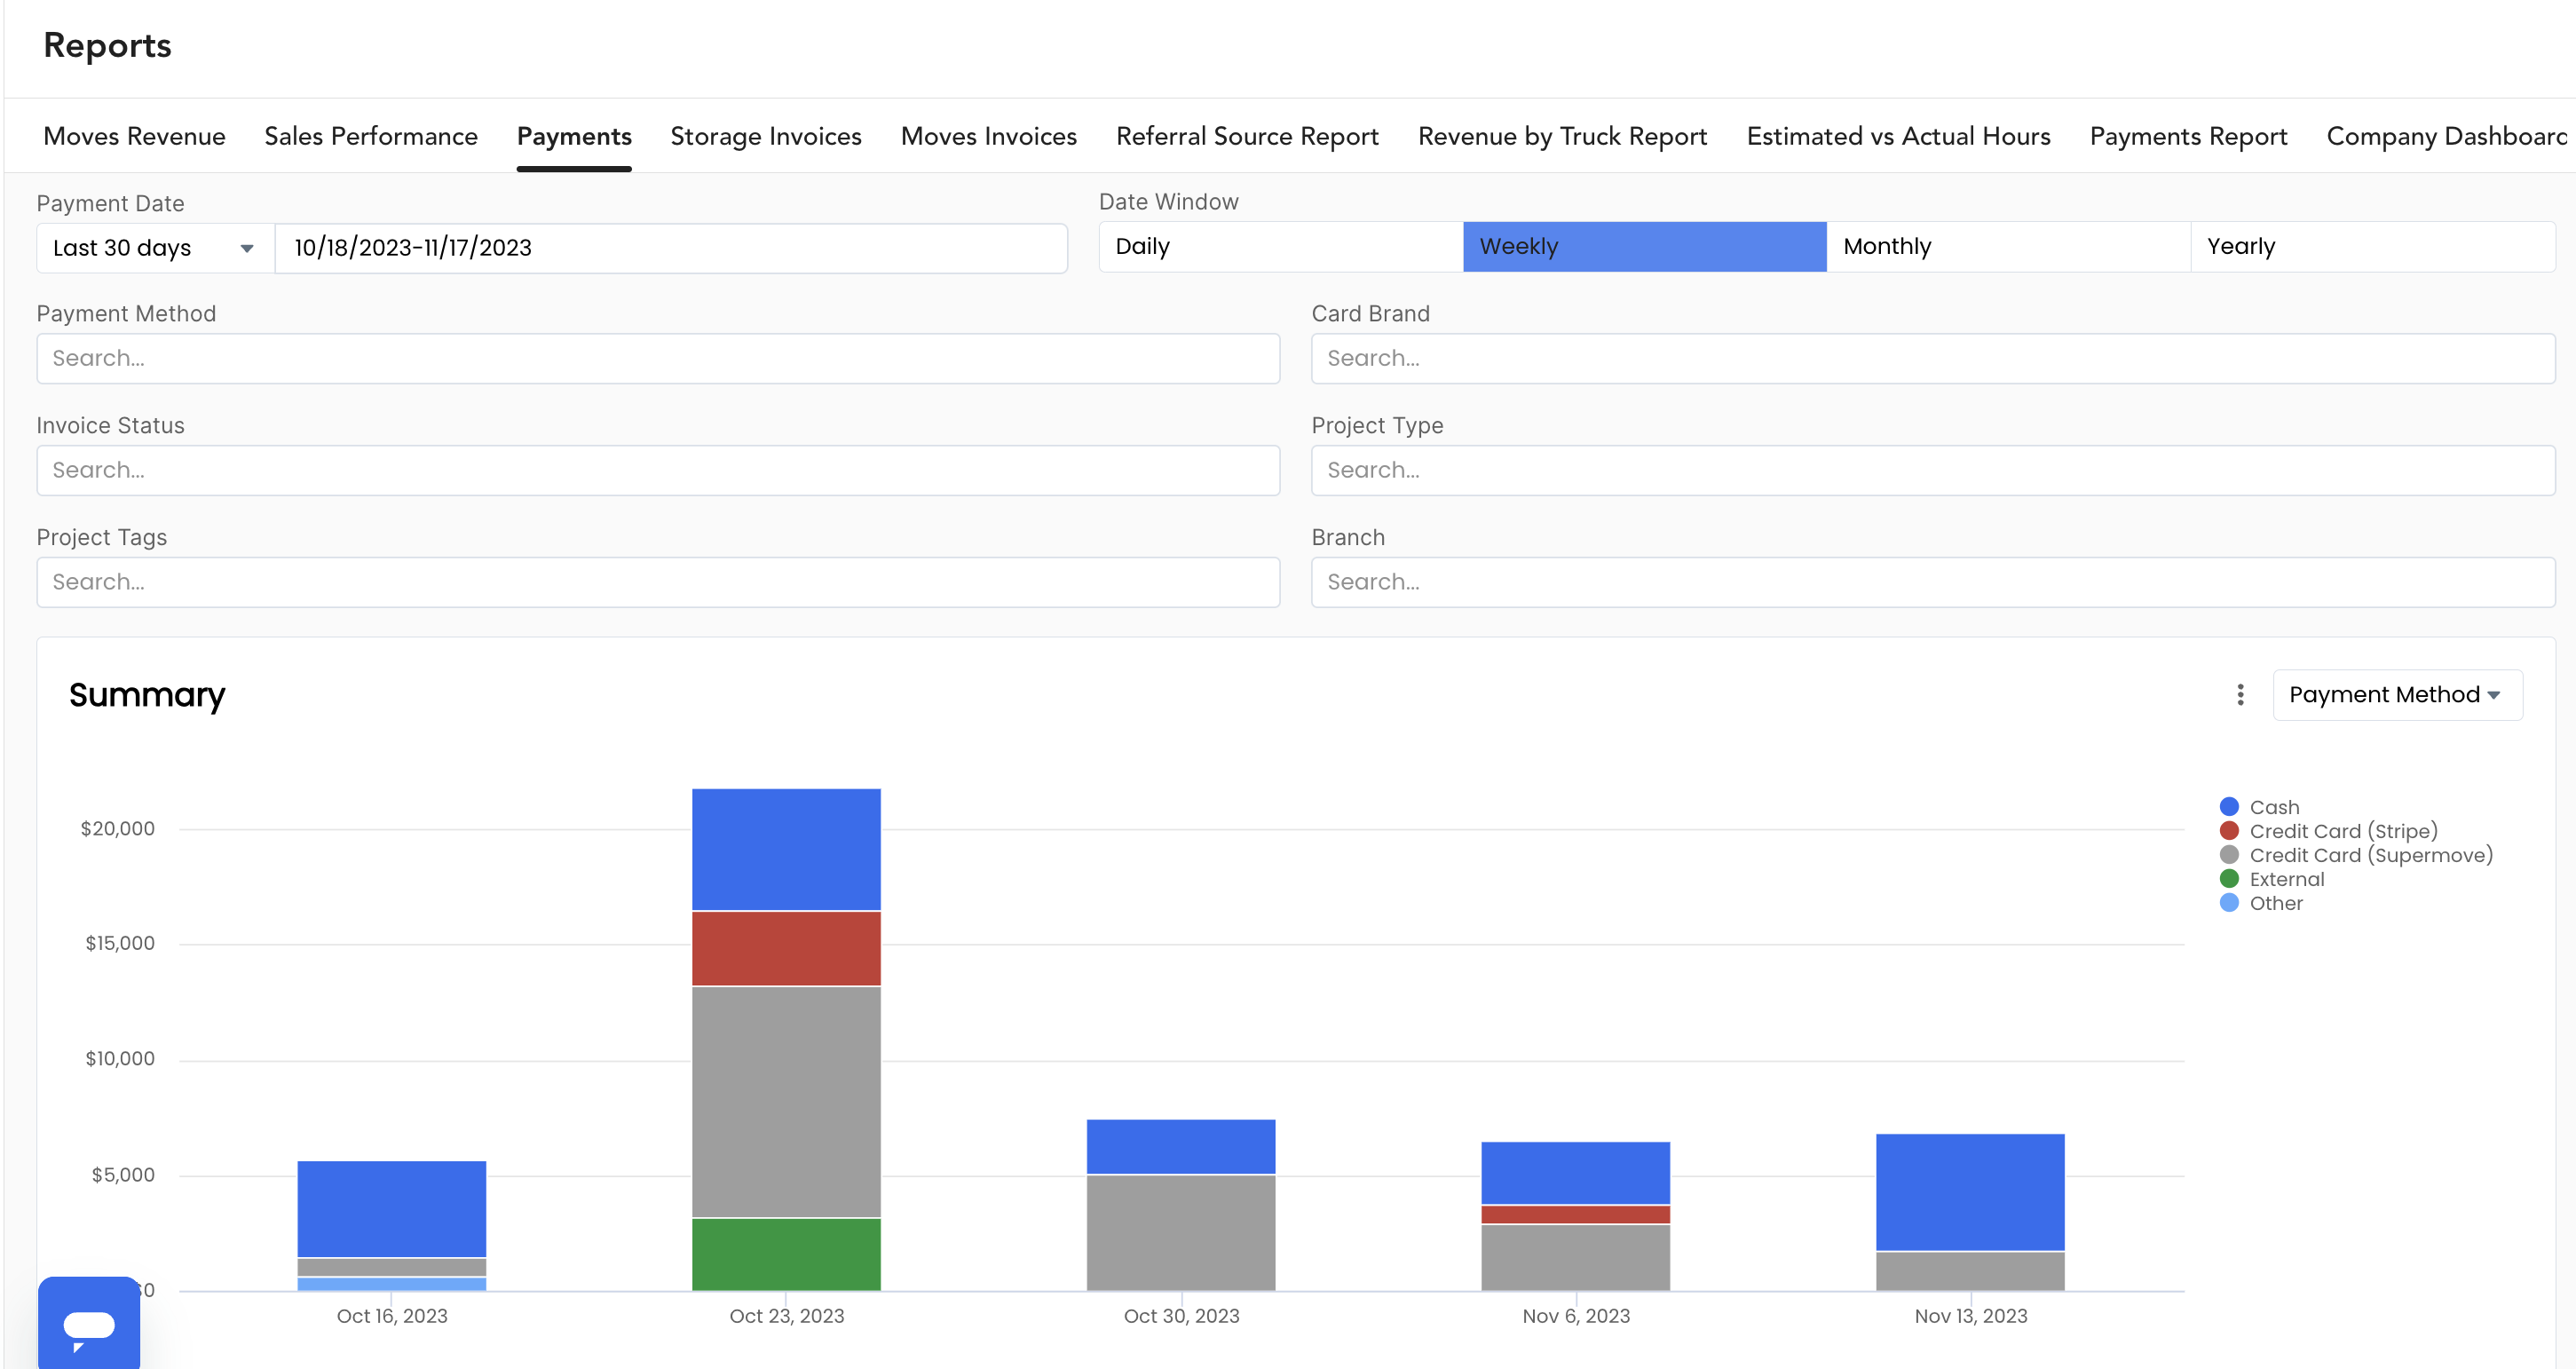
Task: Open the Project Type search filter
Action: [1933, 470]
